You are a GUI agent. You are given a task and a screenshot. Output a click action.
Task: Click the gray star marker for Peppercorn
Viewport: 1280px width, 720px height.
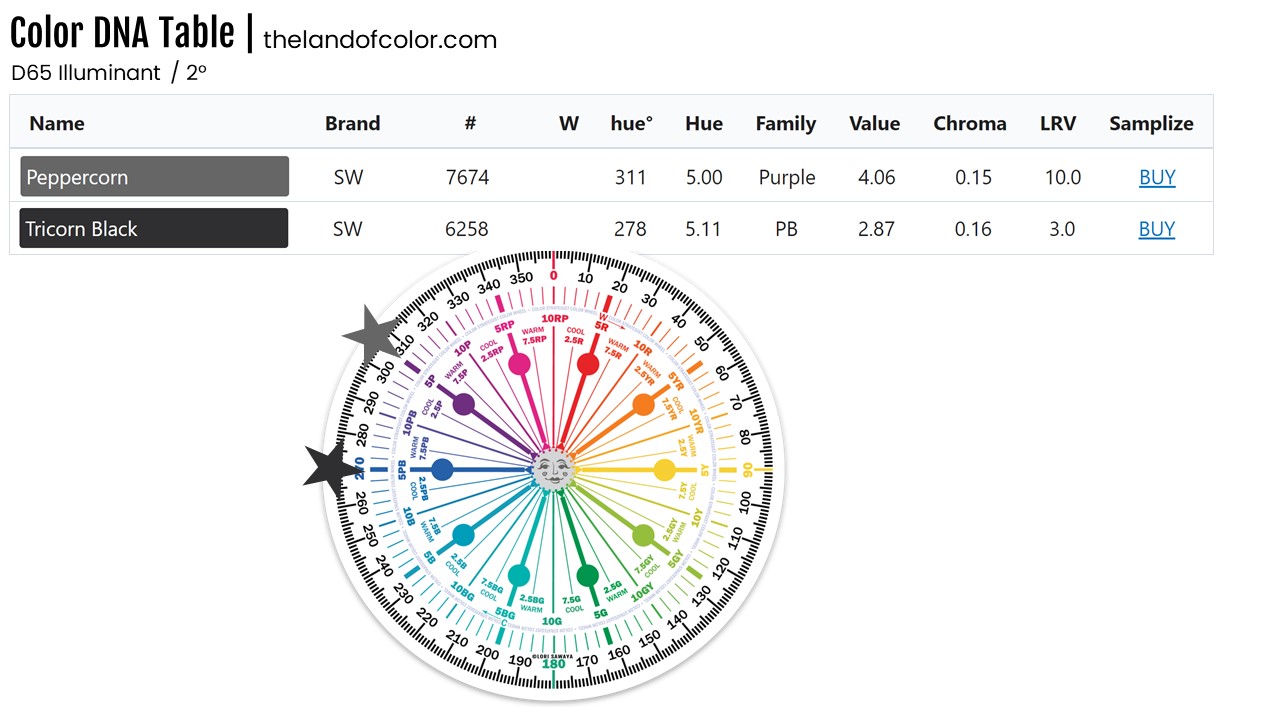click(372, 335)
